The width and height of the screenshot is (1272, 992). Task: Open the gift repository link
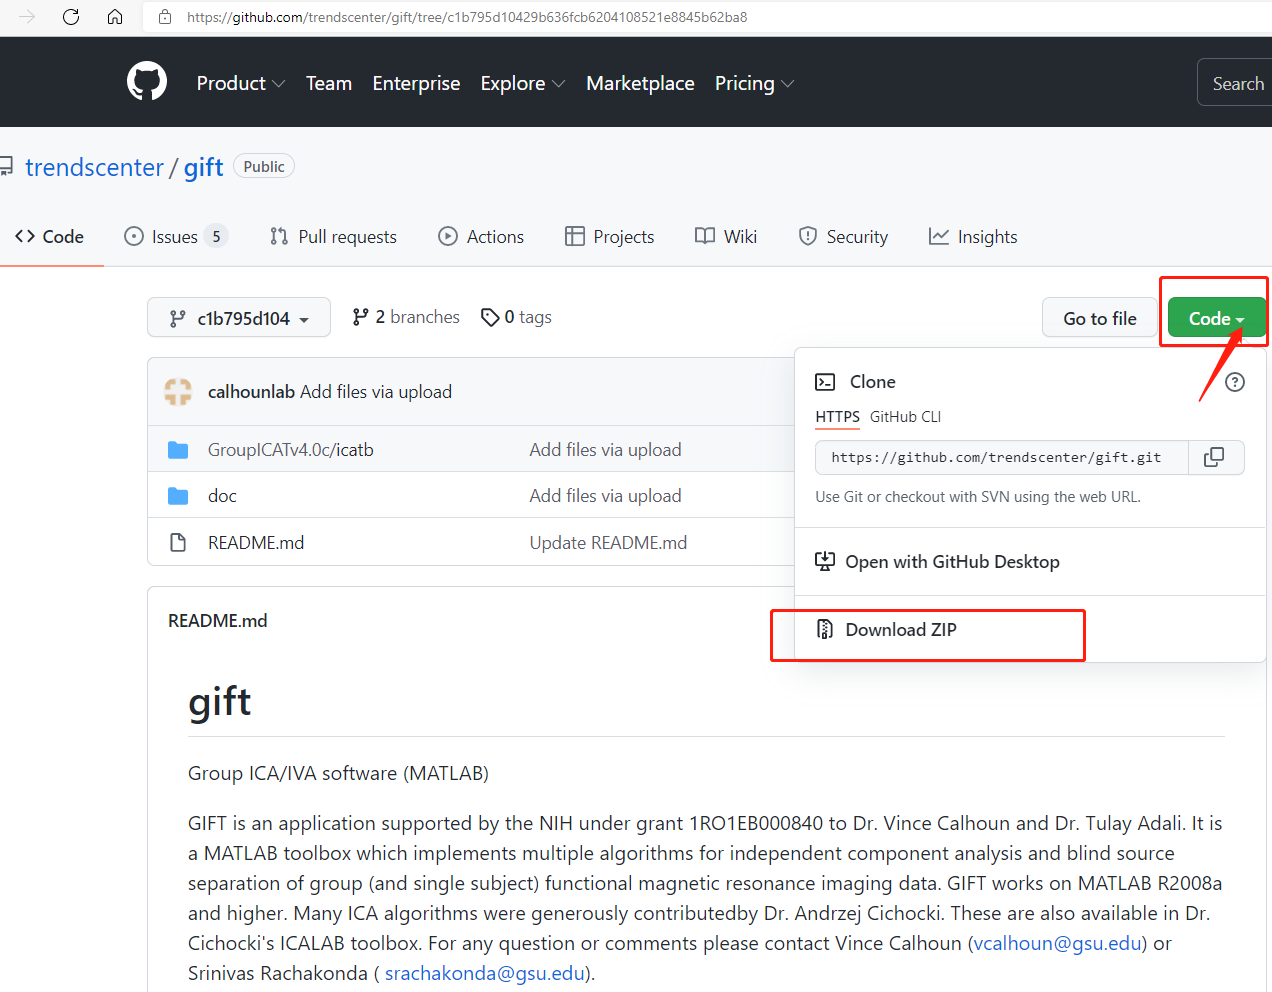pos(203,167)
